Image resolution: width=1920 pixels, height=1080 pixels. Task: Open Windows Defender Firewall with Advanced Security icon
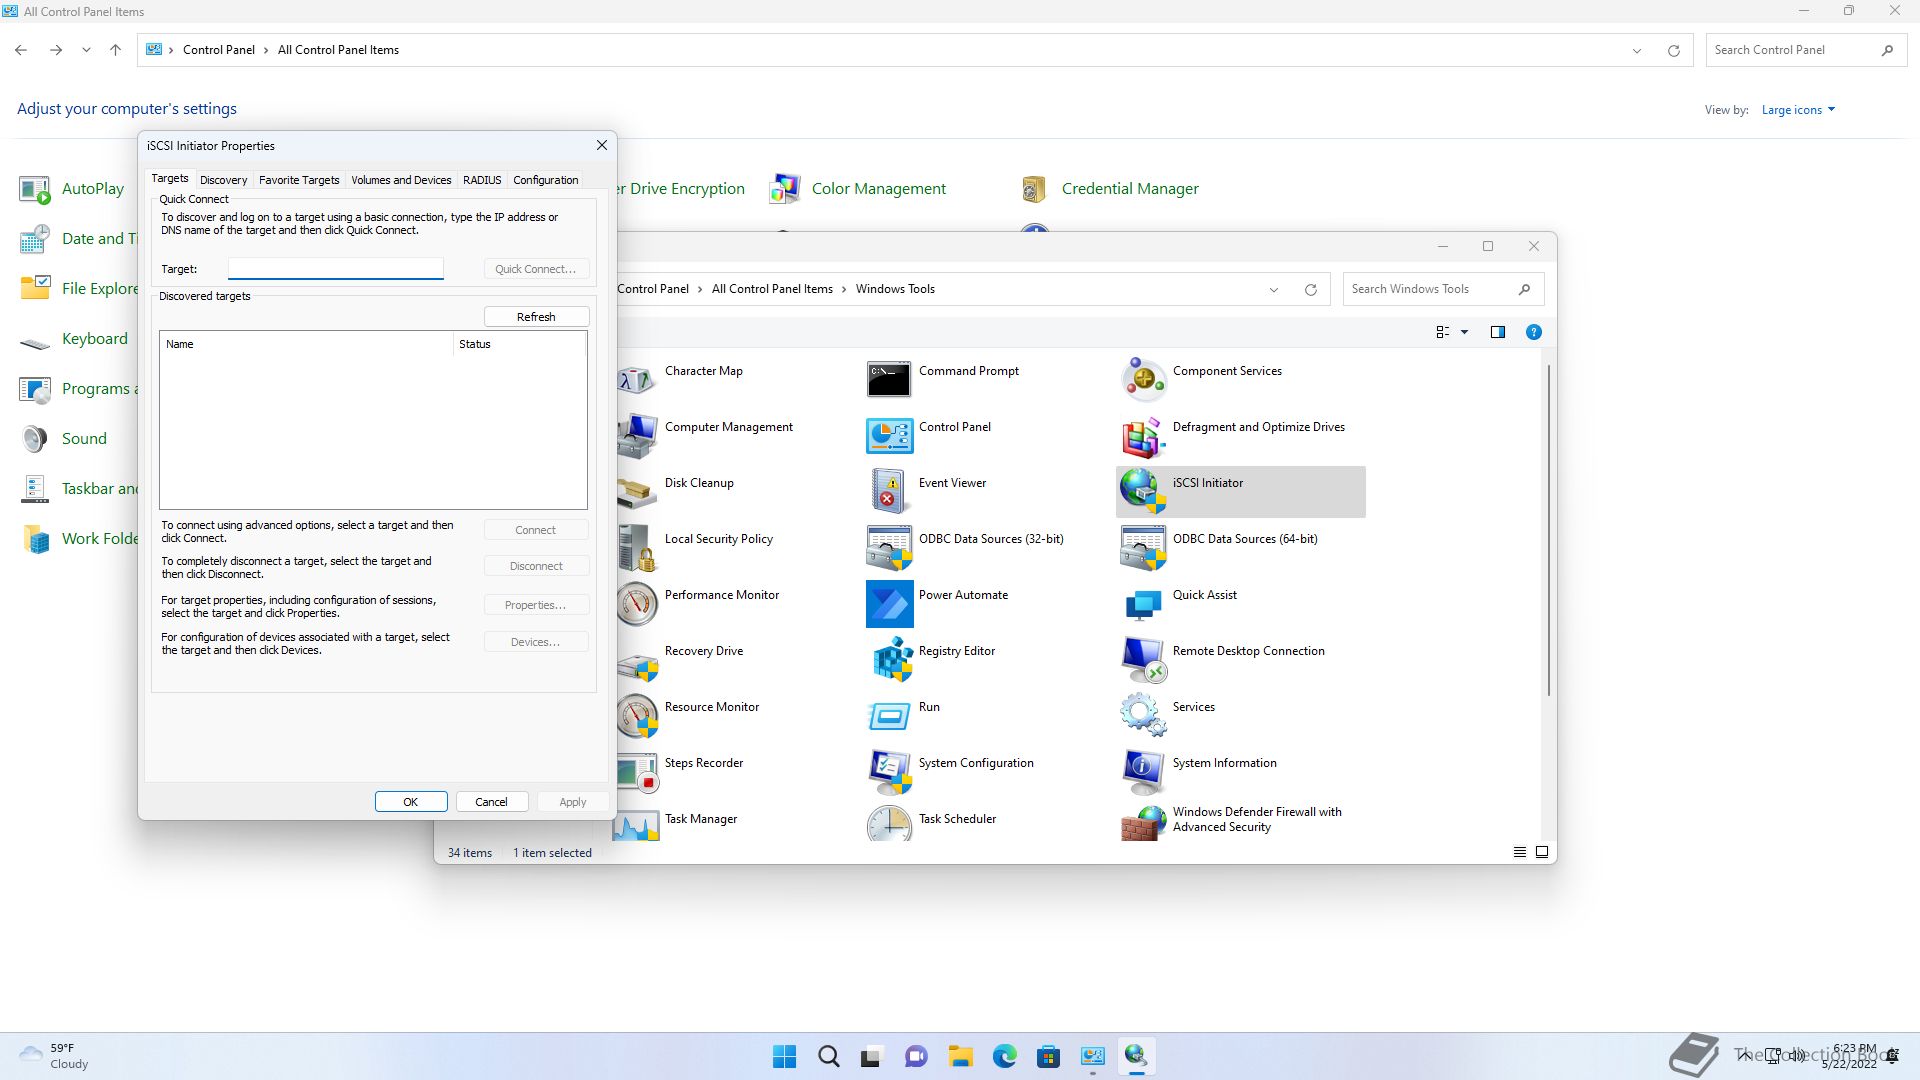pyautogui.click(x=1143, y=824)
